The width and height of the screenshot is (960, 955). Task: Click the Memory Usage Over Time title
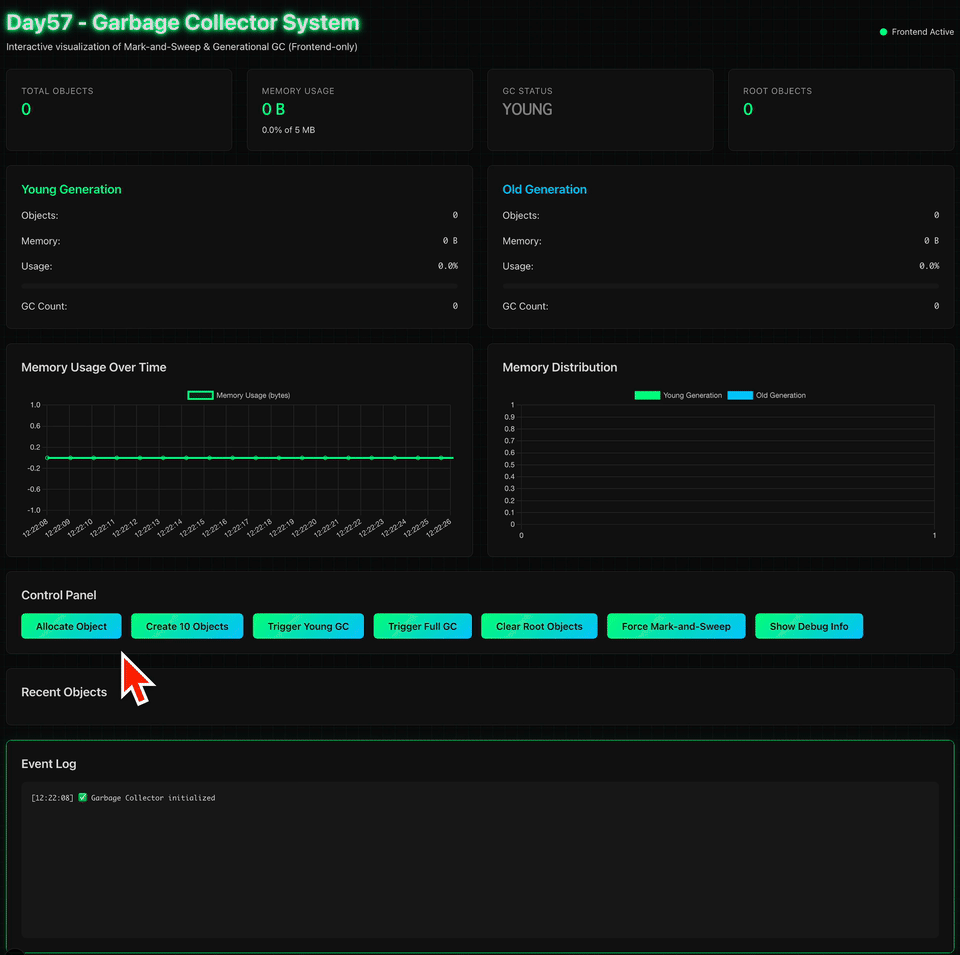click(x=94, y=367)
